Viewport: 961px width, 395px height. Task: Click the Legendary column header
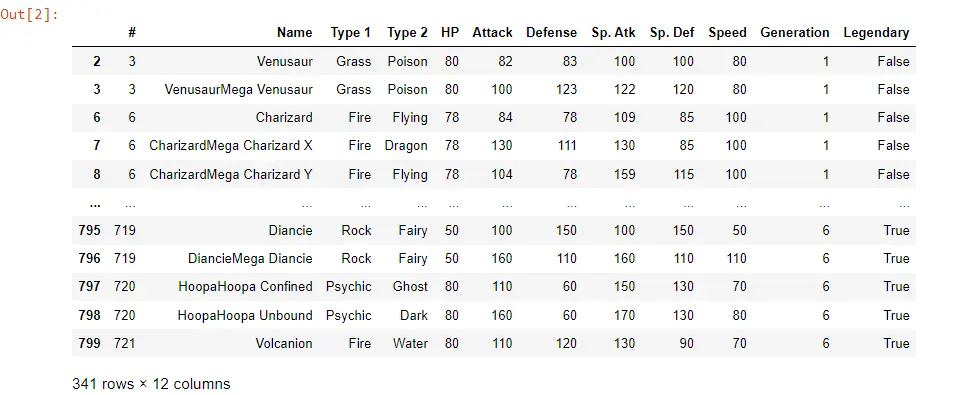coord(876,33)
